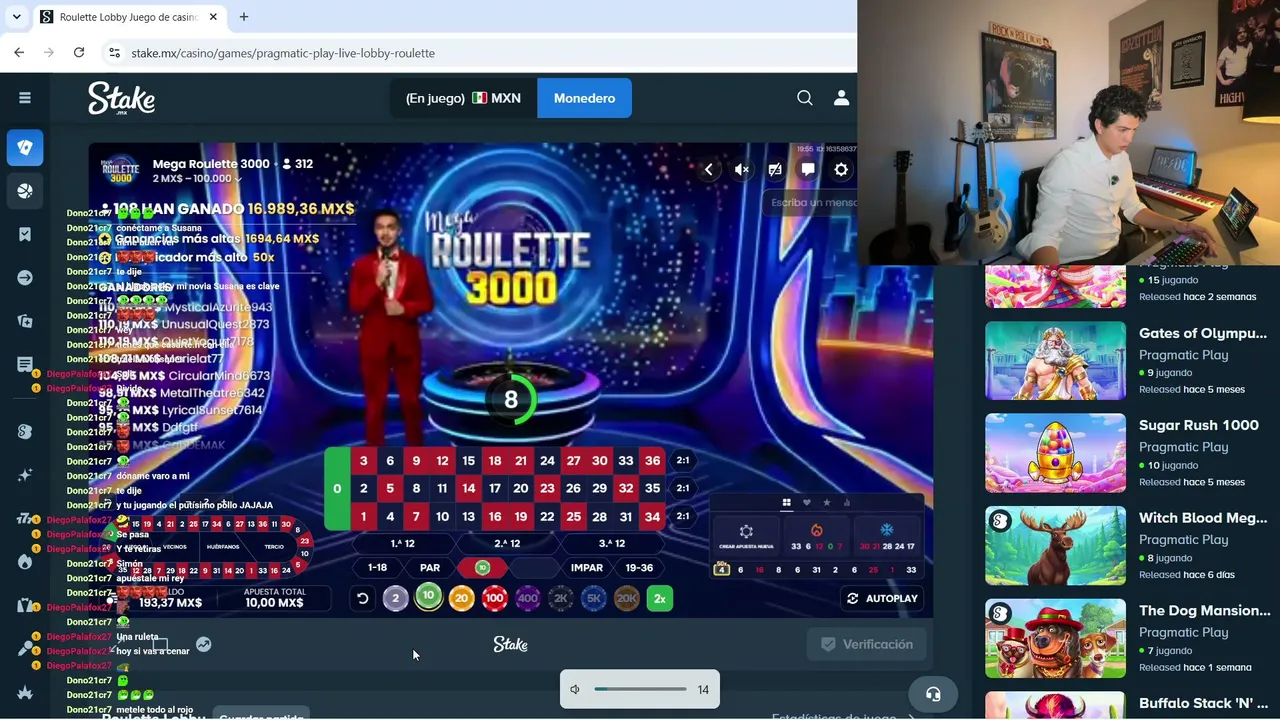
Task: Bet on the third dozen 3.ª 12
Action: [x=612, y=543]
